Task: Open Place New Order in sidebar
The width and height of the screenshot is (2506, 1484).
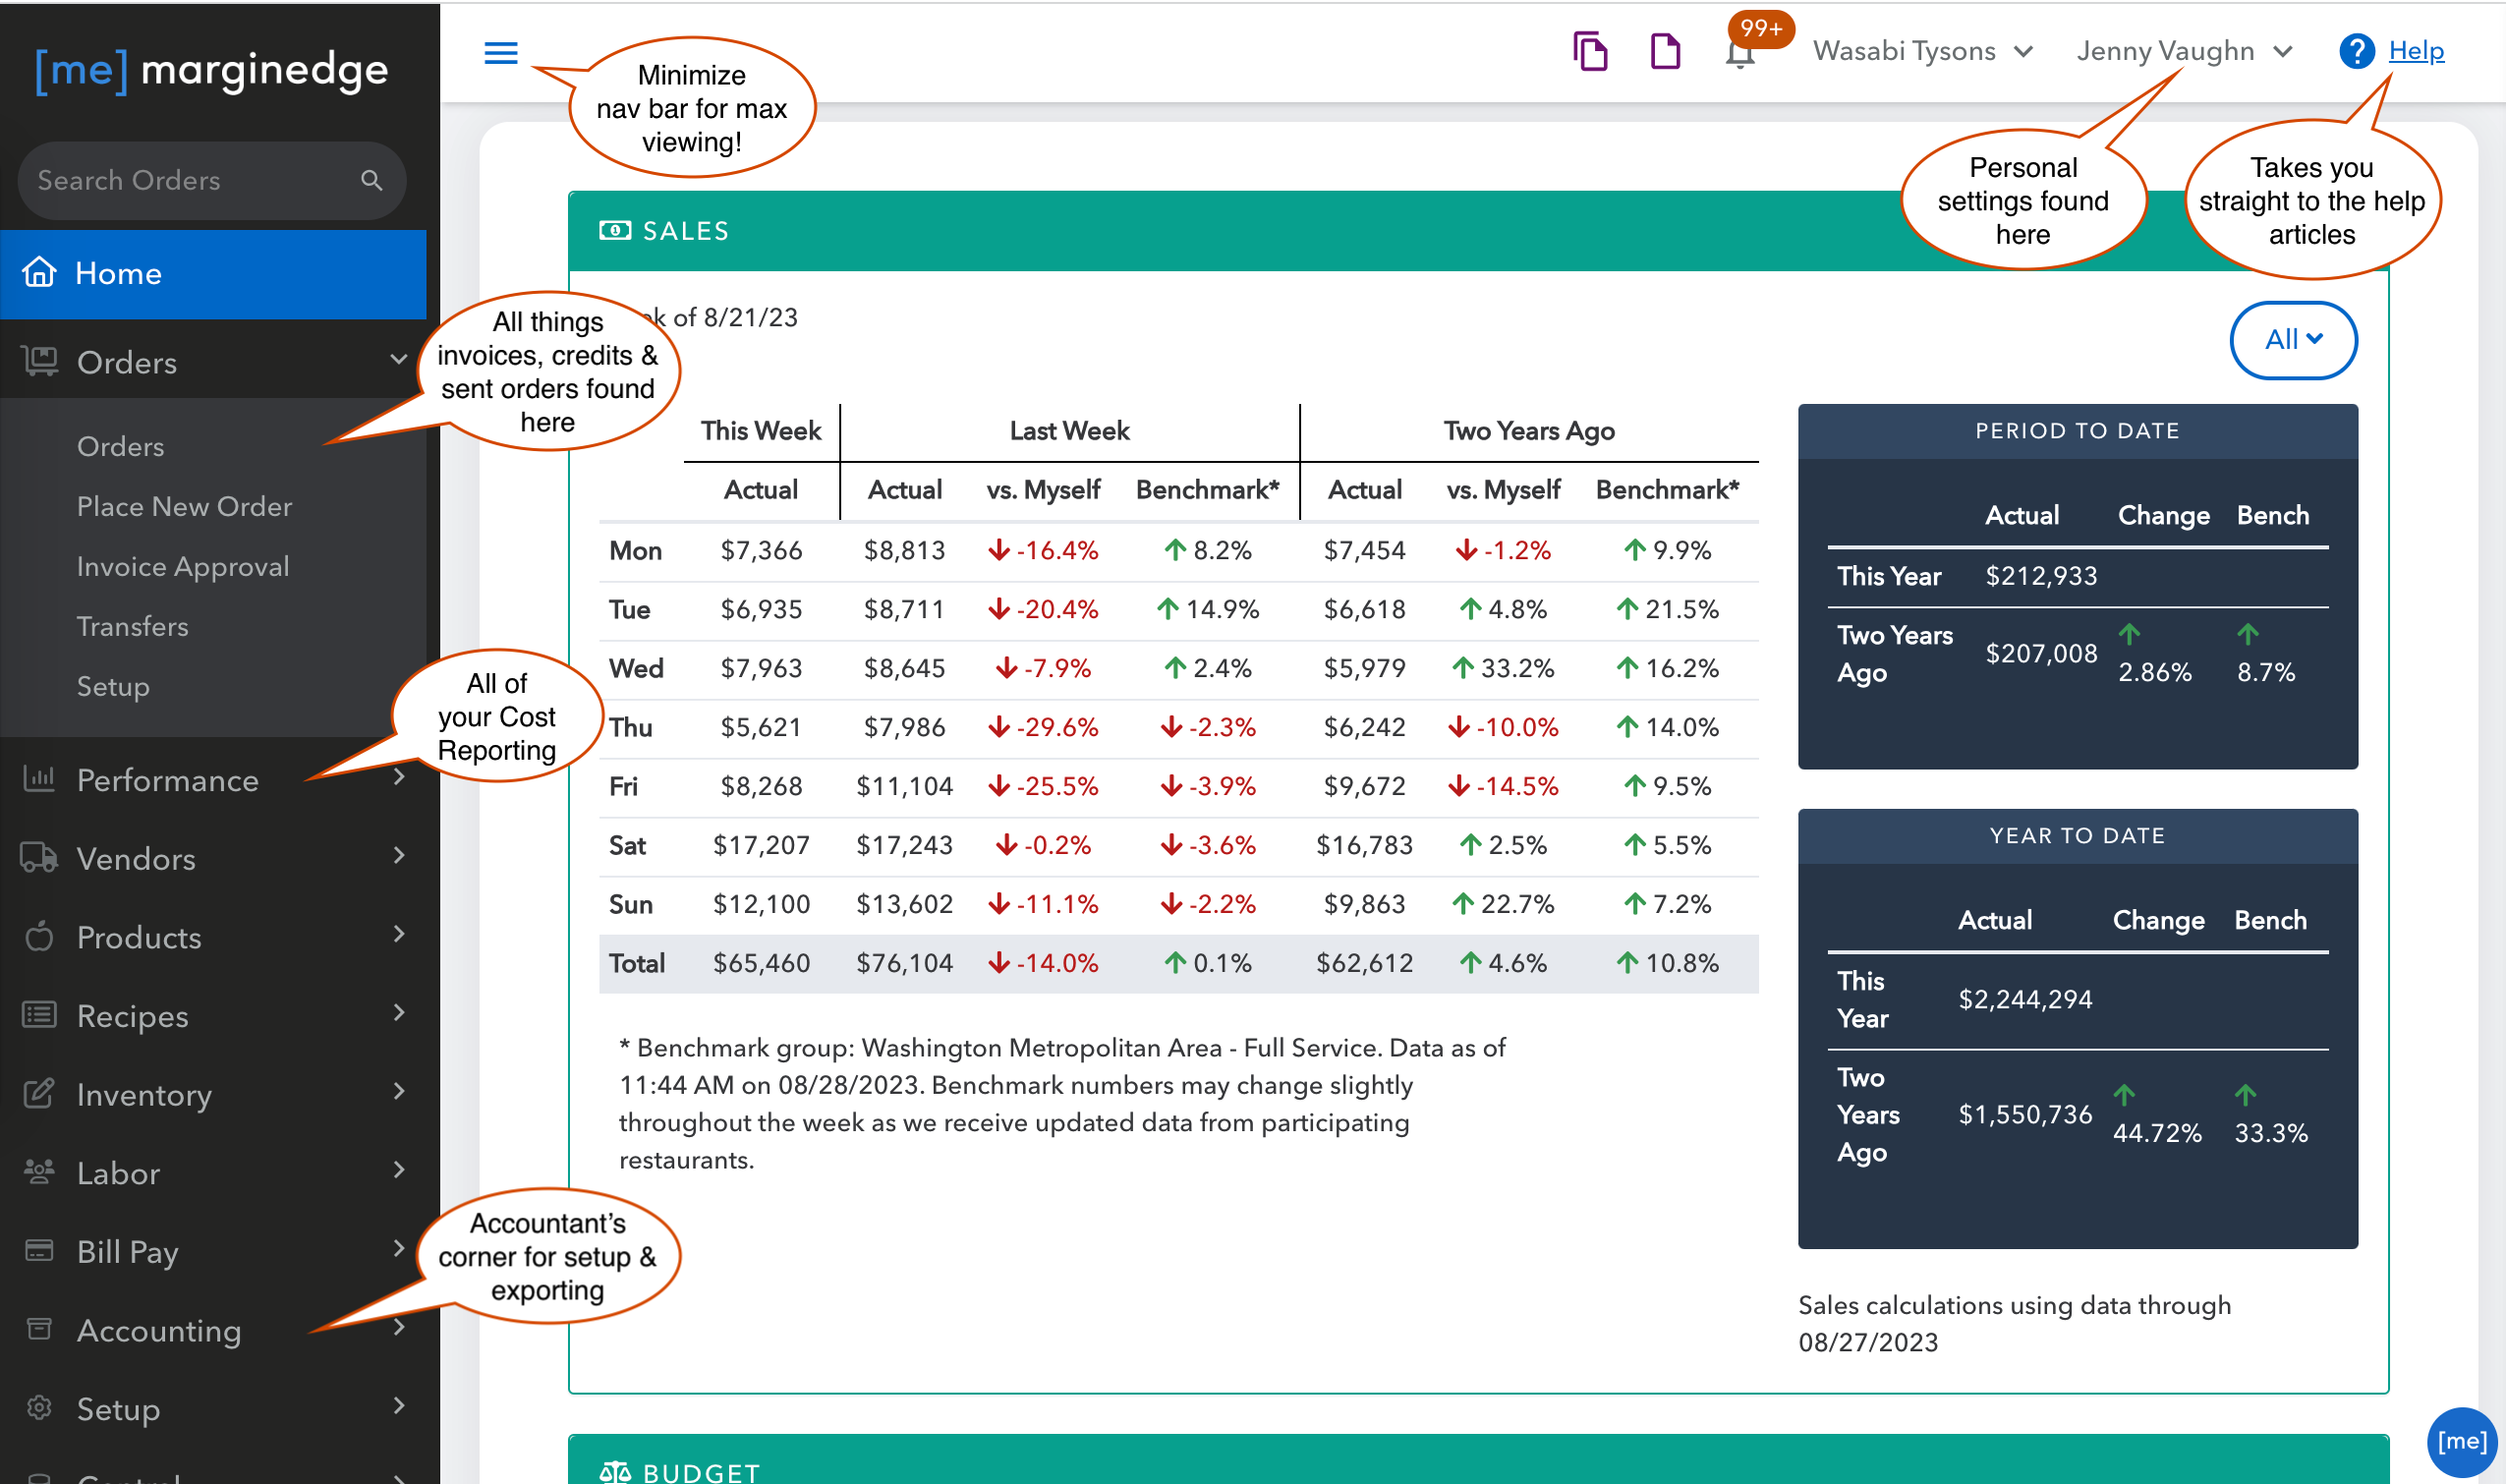Action: pyautogui.click(x=184, y=506)
